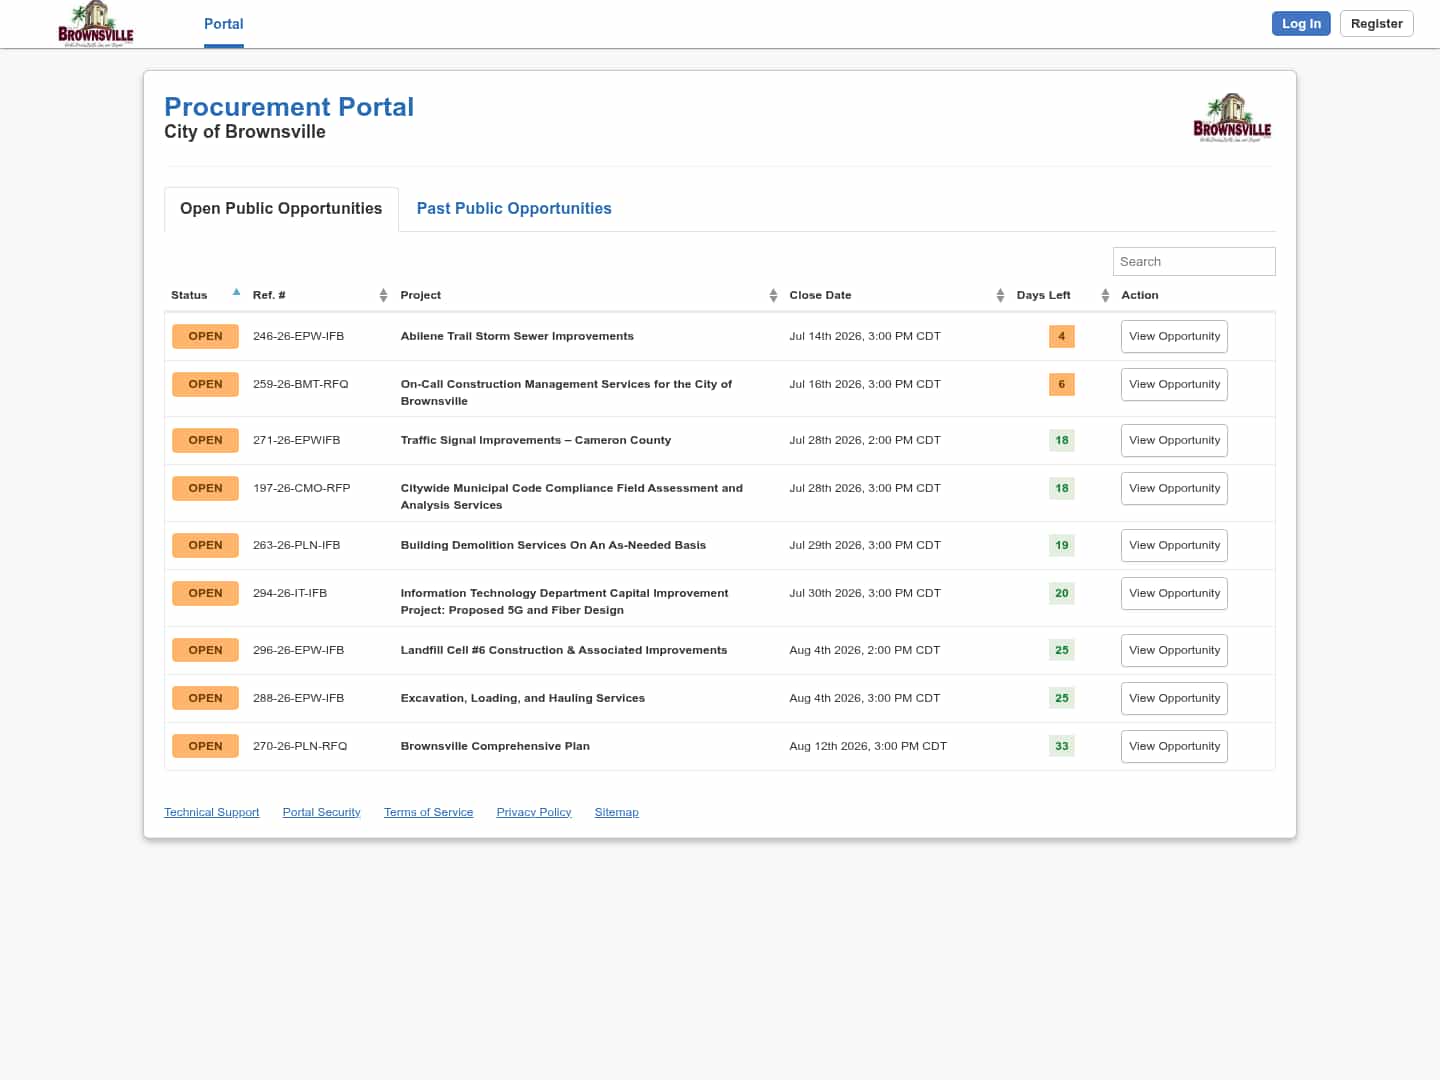Image resolution: width=1440 pixels, height=1080 pixels.
Task: Click the orange 4 days left badge
Action: pos(1062,336)
